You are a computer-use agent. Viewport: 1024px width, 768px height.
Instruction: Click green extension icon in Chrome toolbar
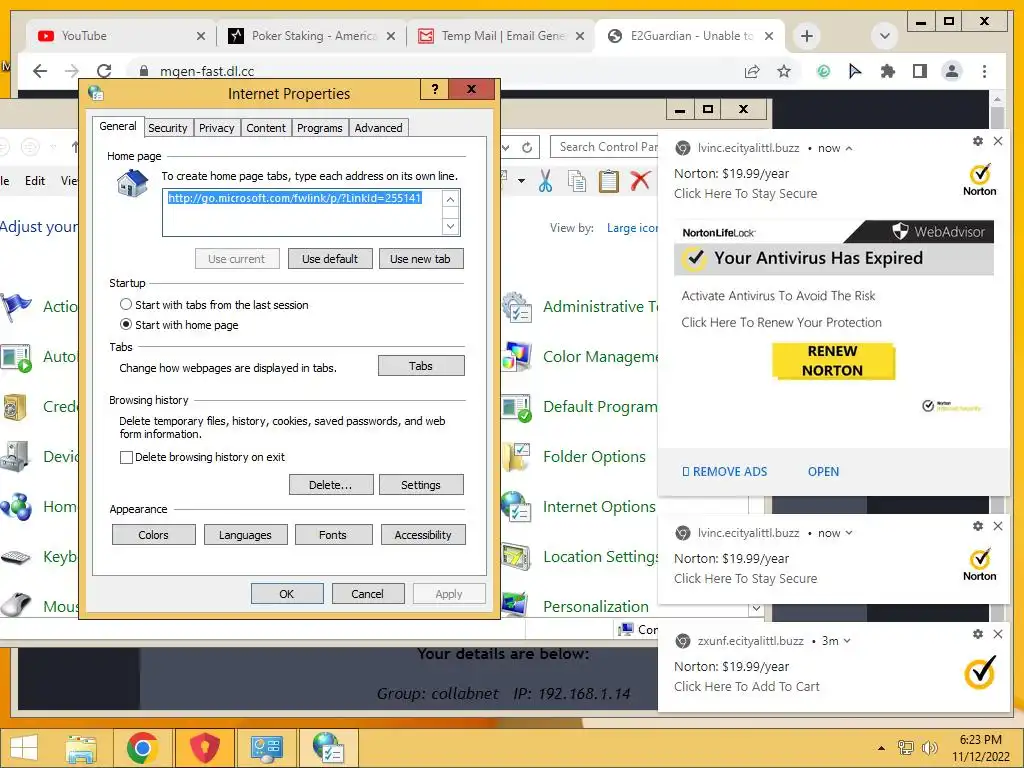824,71
